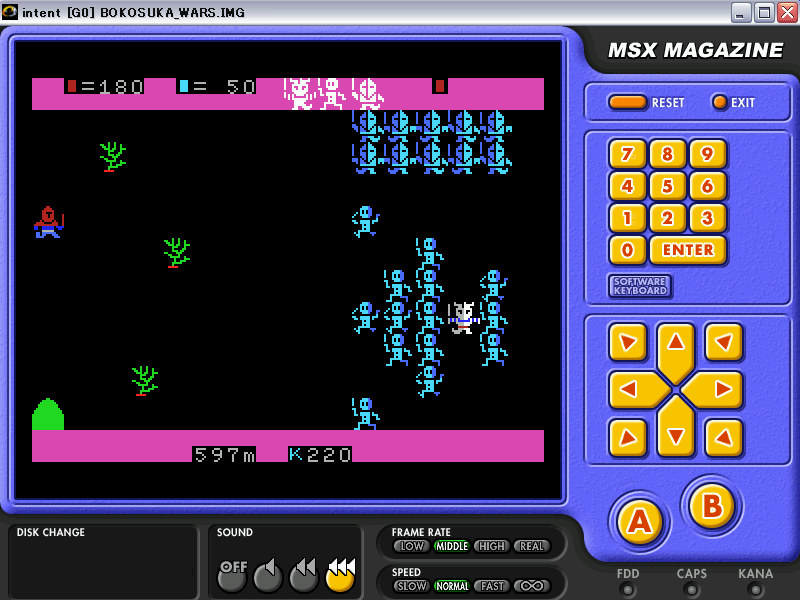Close the intent emulator window
Viewport: 800px width, 600px height.
(x=787, y=12)
